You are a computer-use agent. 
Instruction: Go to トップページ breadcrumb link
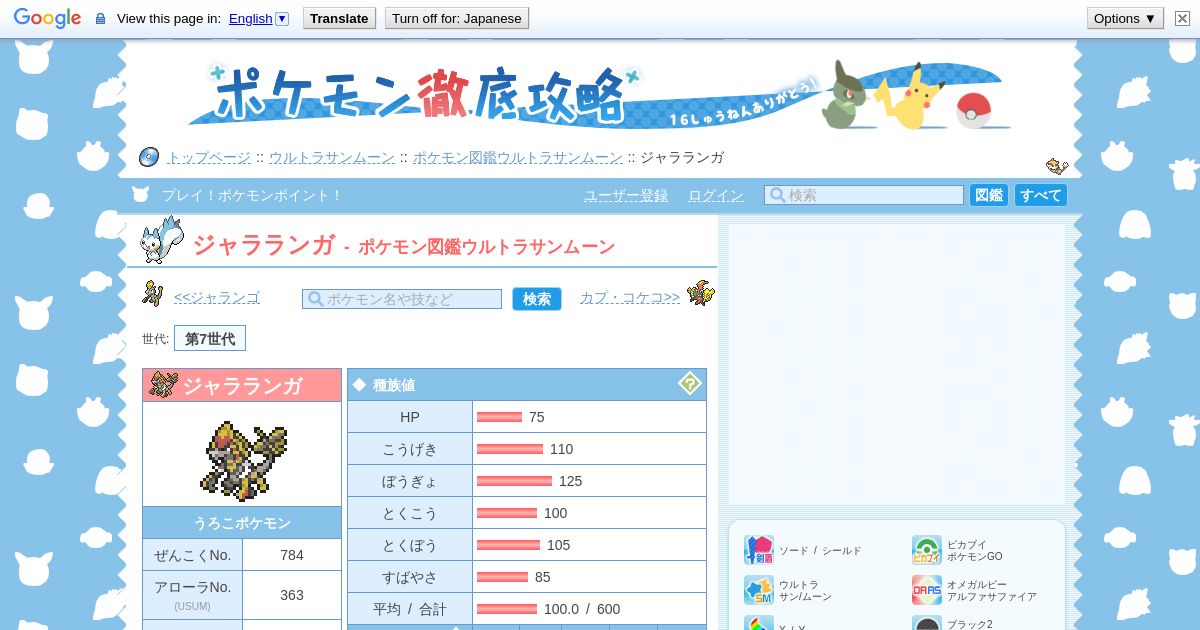tap(209, 157)
